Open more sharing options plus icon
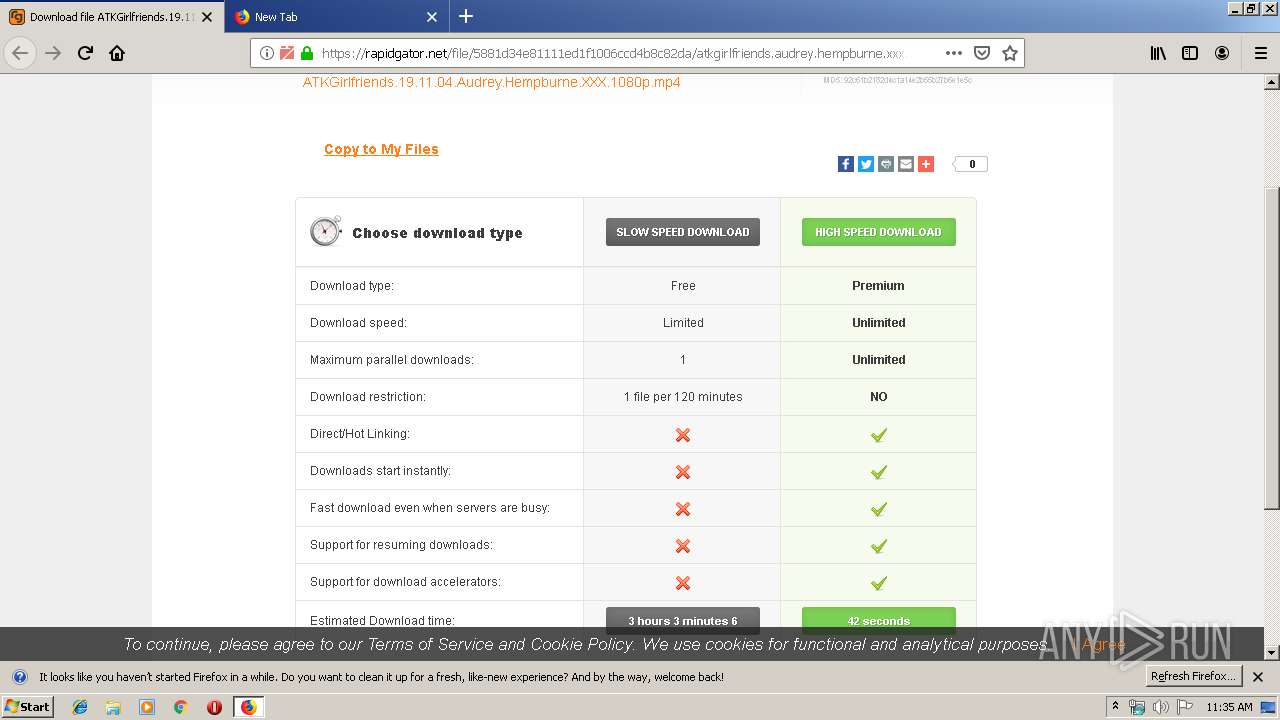Image resolution: width=1280 pixels, height=720 pixels. [x=926, y=164]
